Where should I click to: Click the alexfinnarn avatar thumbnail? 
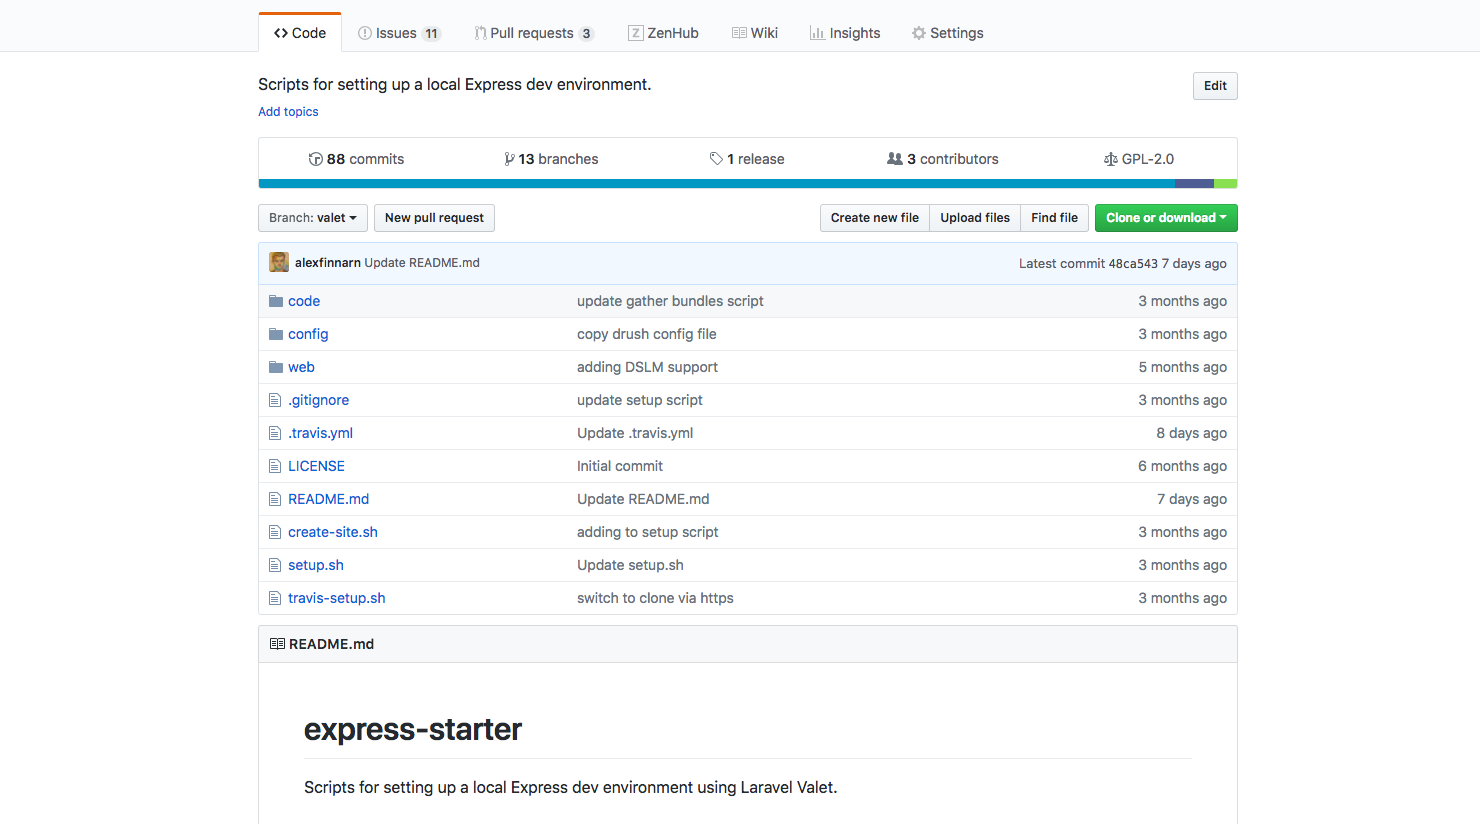pos(279,262)
